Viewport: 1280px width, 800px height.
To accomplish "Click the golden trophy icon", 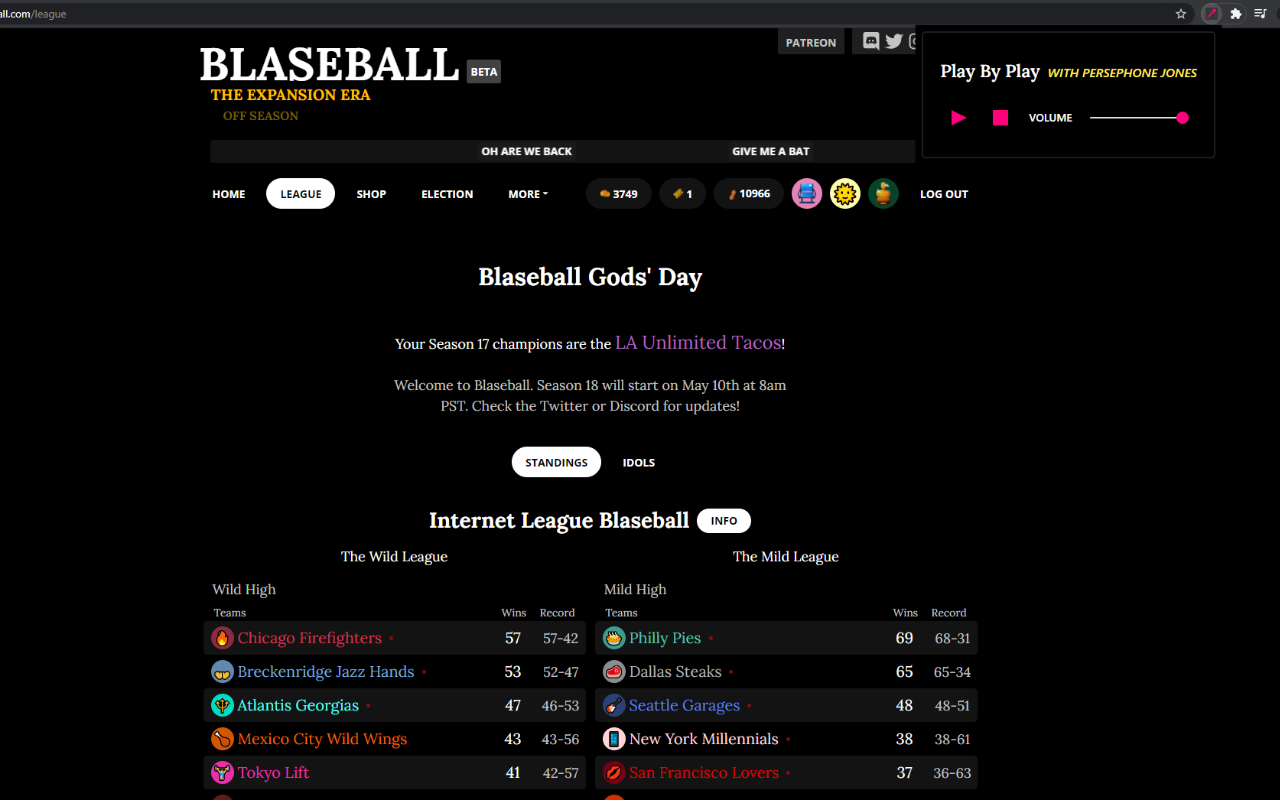I will coord(883,194).
